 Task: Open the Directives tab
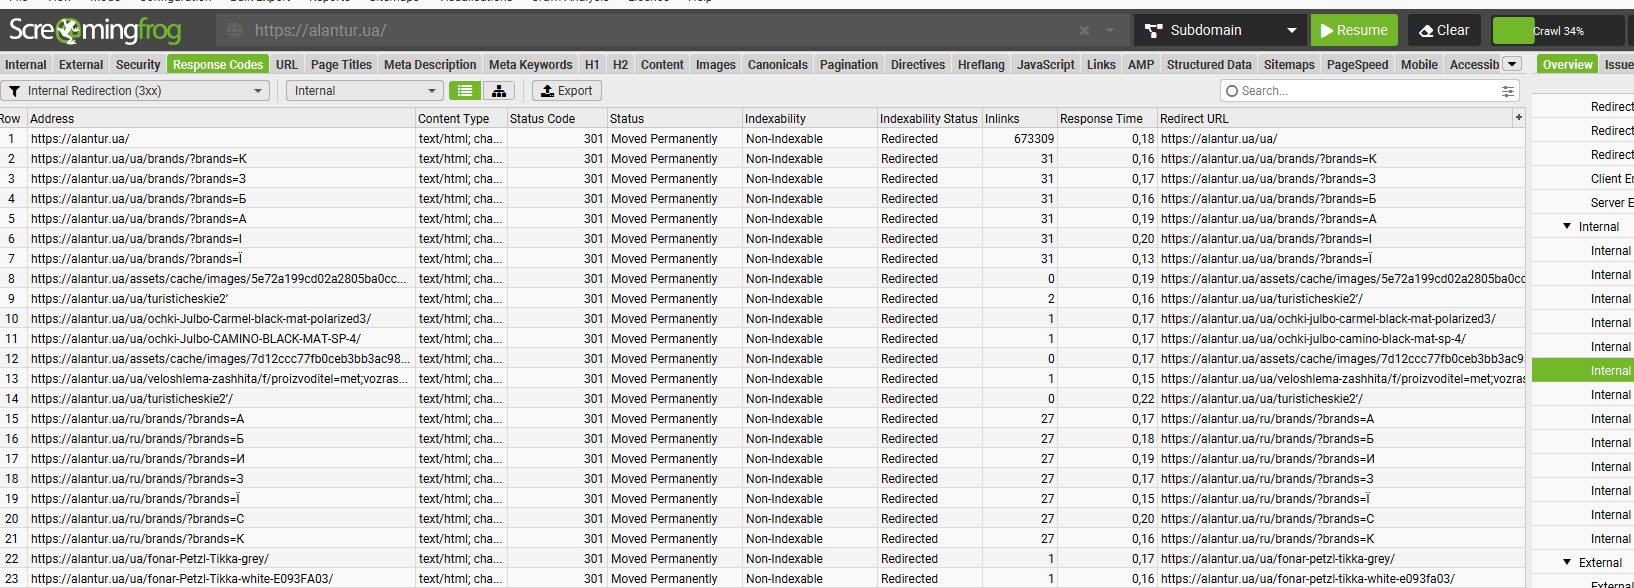pos(918,65)
